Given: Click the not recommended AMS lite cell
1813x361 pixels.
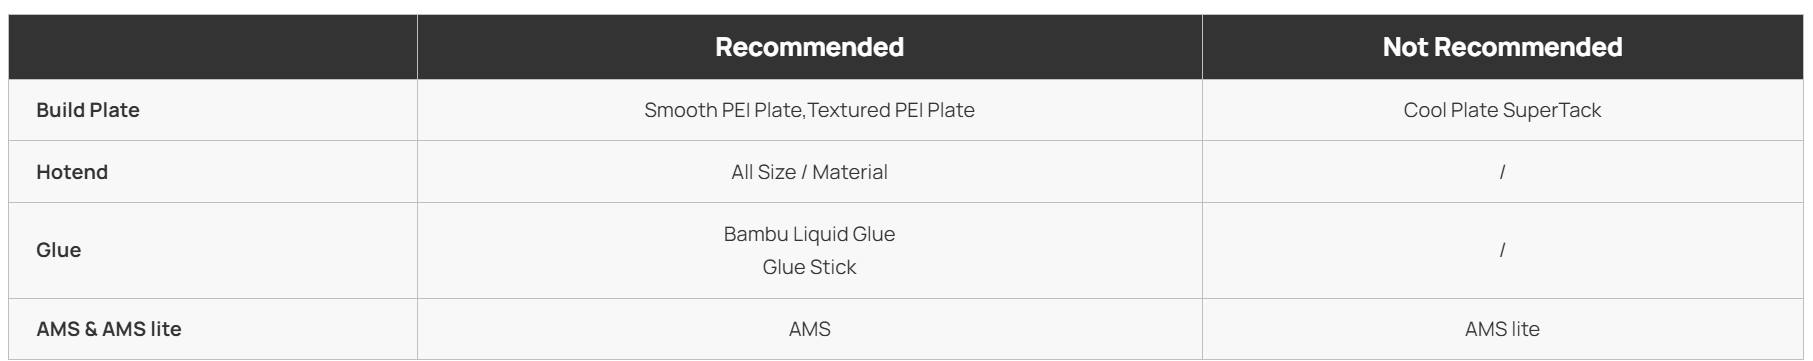Looking at the screenshot, I should click(x=1502, y=329).
